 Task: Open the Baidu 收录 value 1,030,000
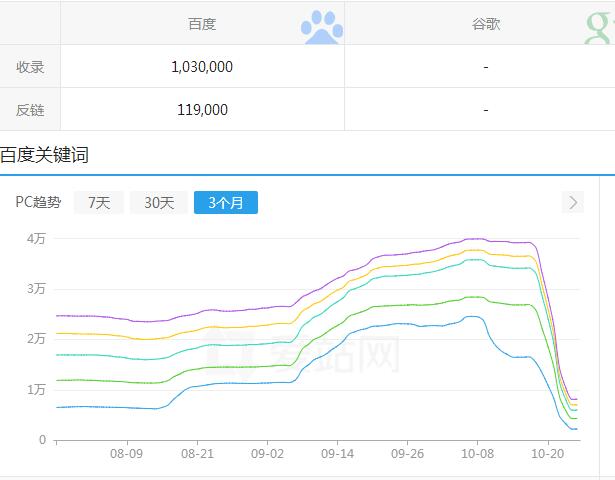pyautogui.click(x=202, y=67)
